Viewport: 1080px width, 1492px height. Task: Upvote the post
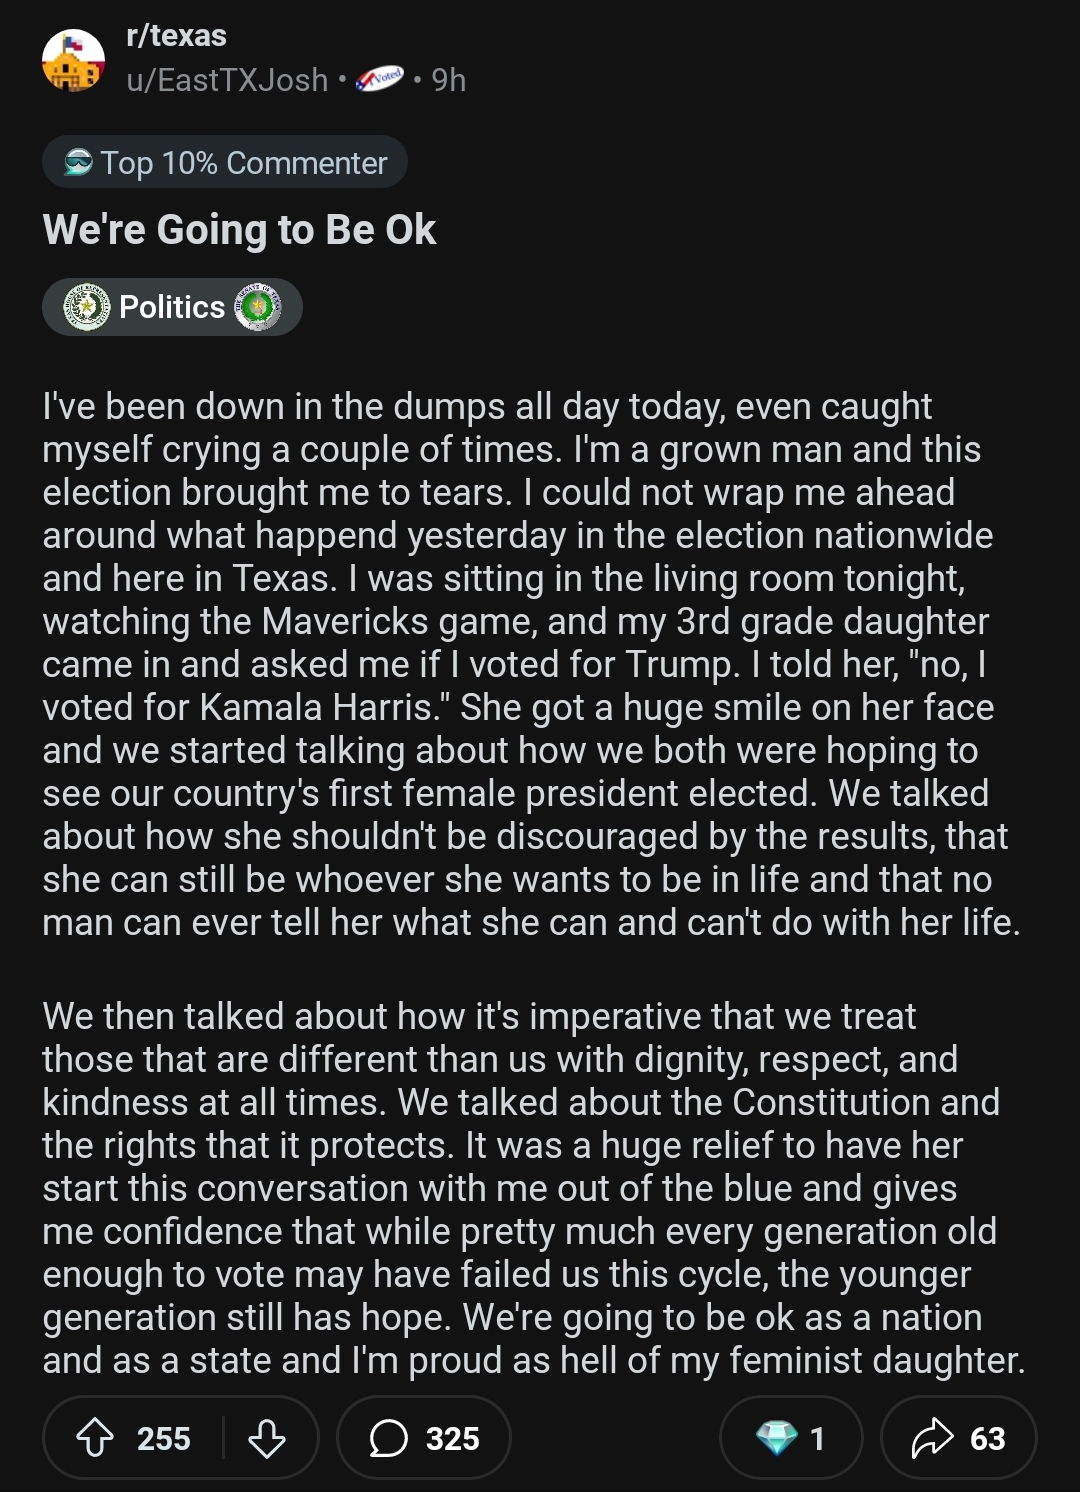click(95, 1438)
